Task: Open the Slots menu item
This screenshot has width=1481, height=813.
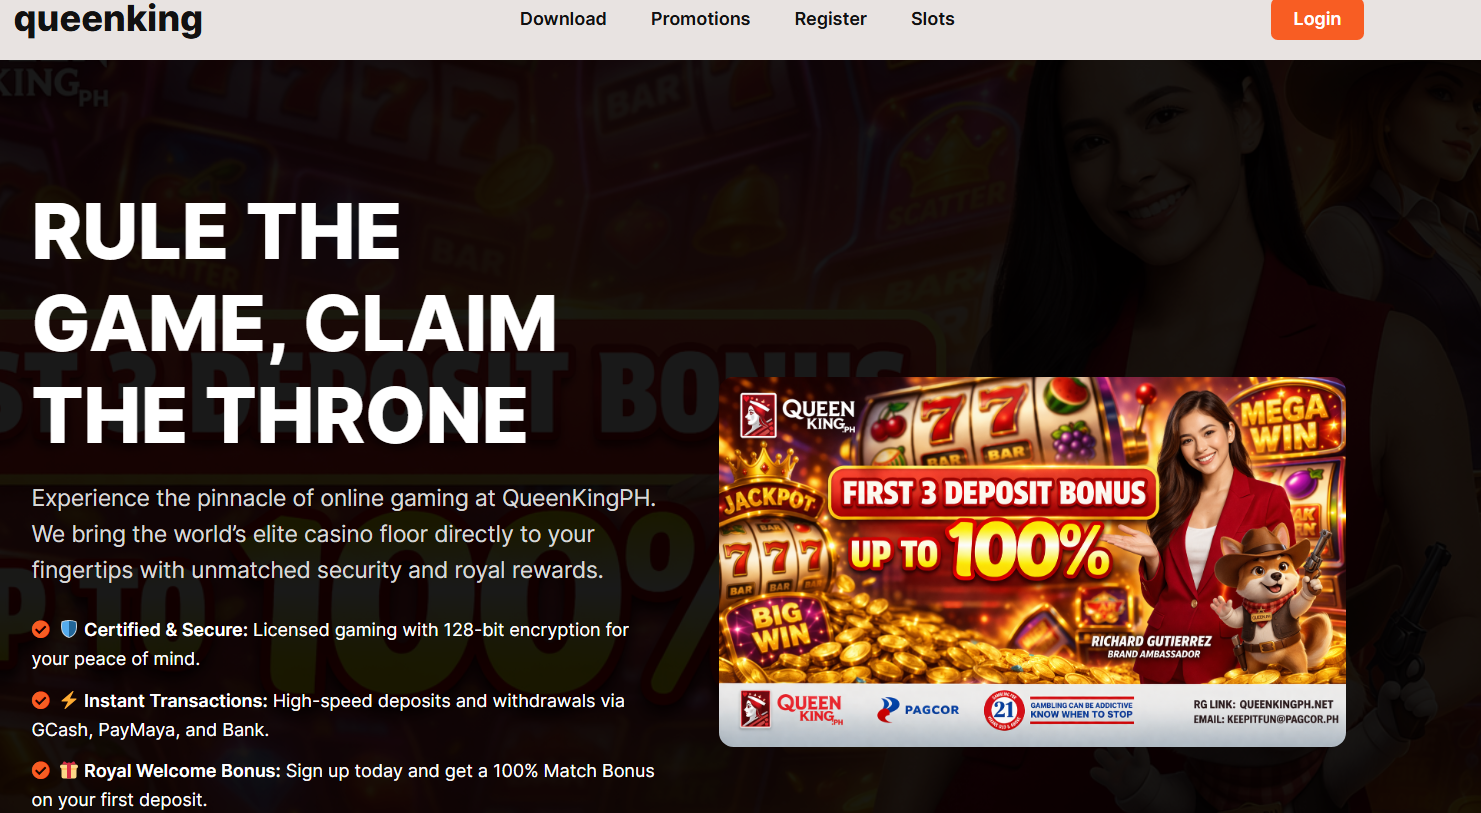Action: pyautogui.click(x=932, y=19)
